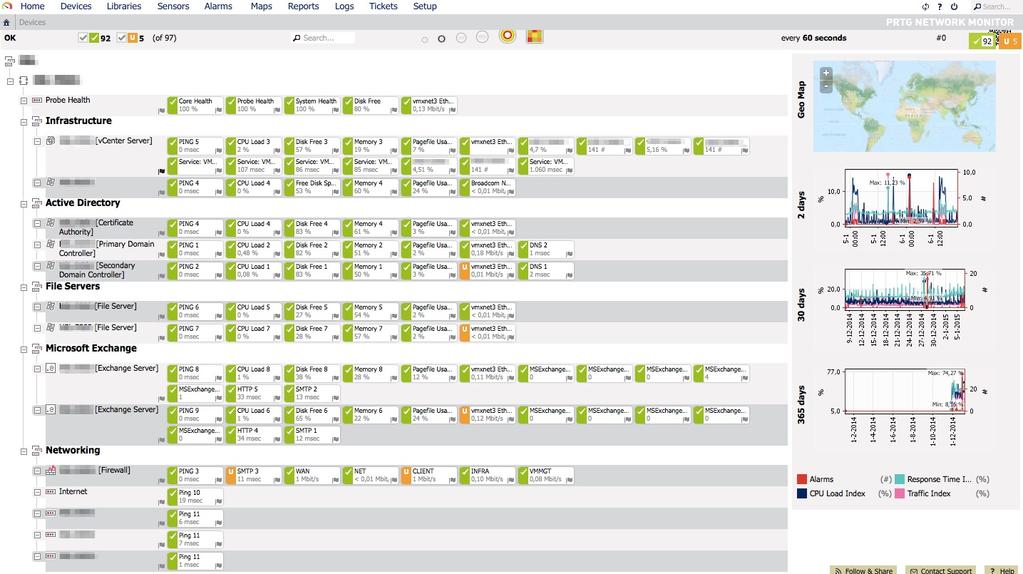1023x574 pixels.
Task: Click the Help button at bottom right
Action: [1001, 570]
